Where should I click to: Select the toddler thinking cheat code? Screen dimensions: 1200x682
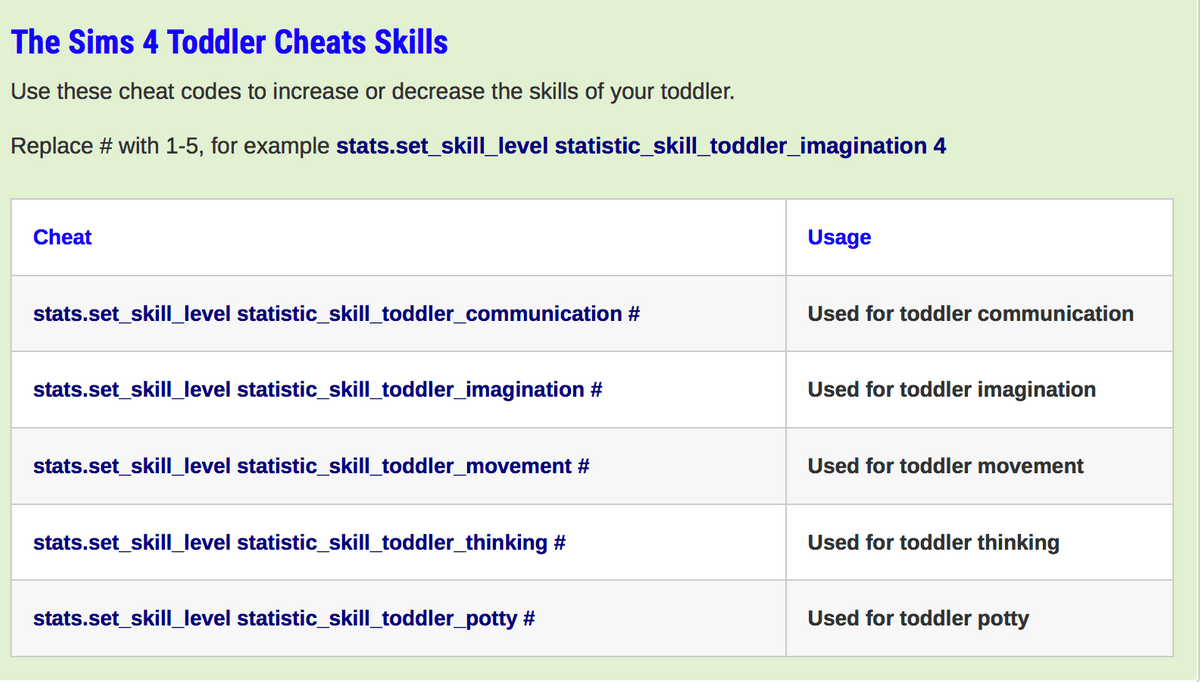(x=300, y=542)
